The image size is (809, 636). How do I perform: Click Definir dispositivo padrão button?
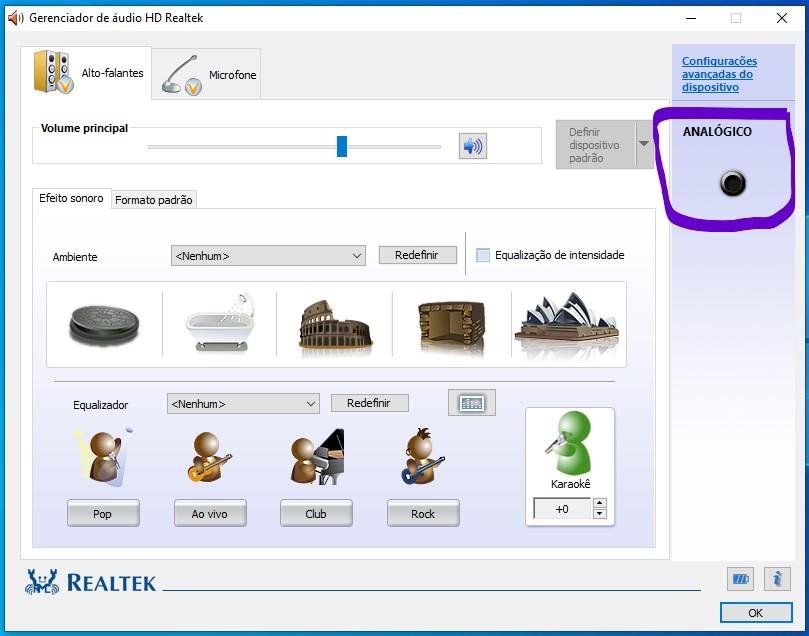[x=596, y=145]
